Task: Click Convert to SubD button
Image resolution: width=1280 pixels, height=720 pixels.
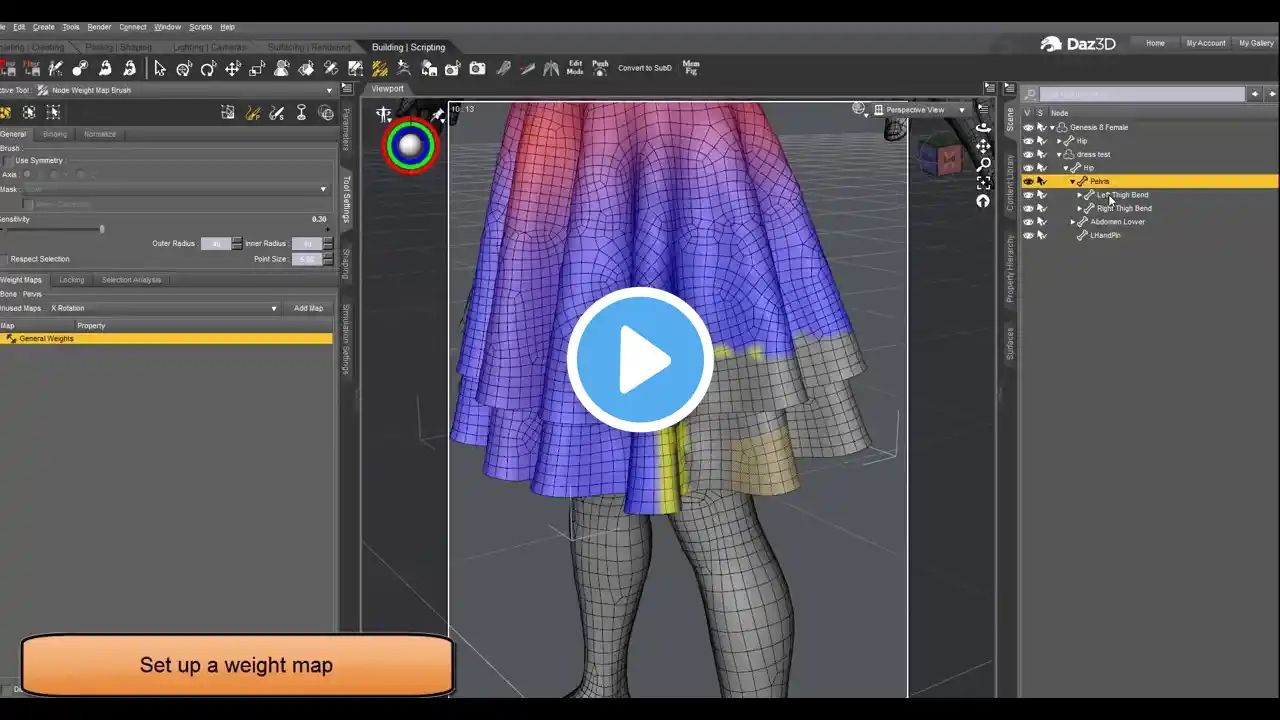Action: click(644, 68)
